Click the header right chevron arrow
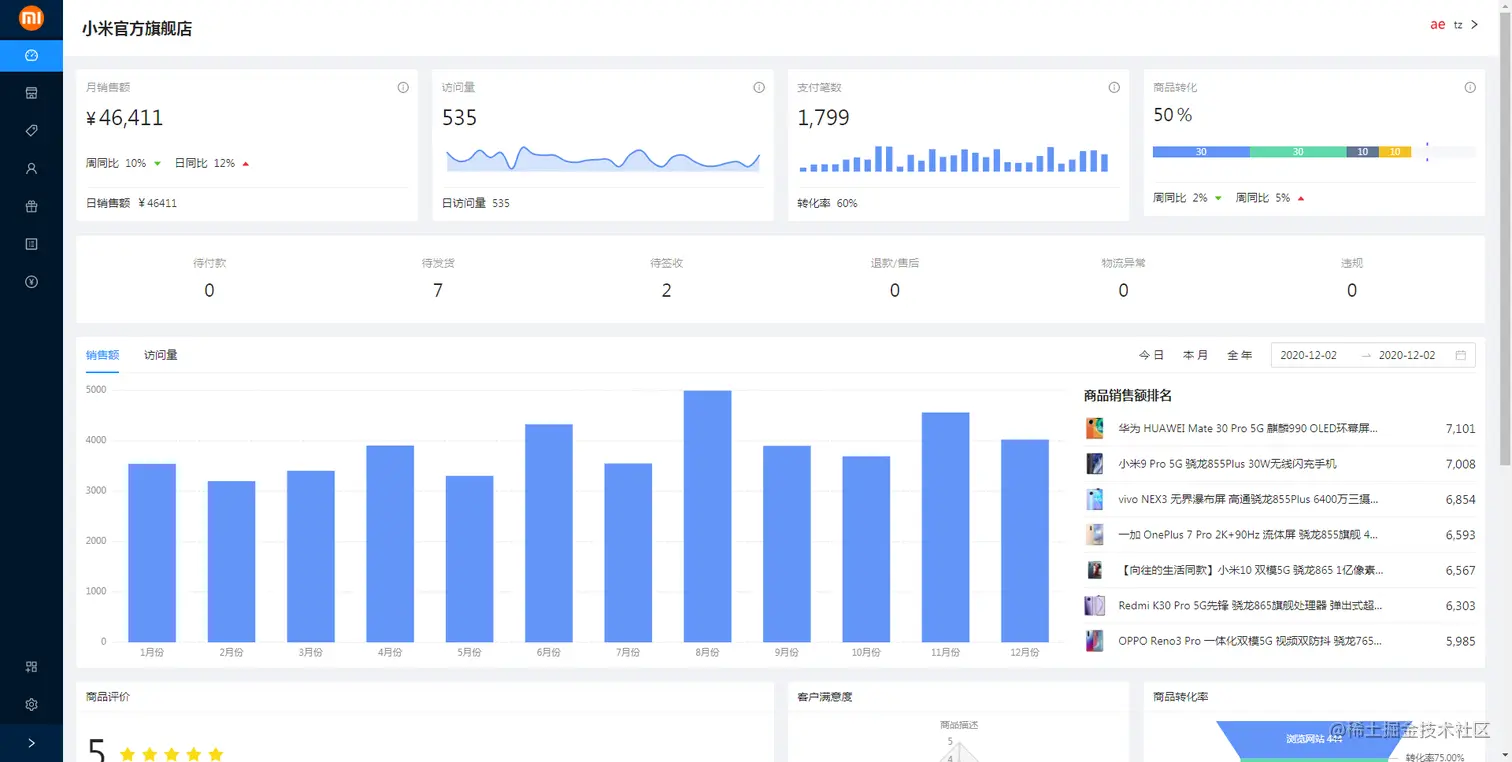The height and width of the screenshot is (762, 1512). coord(1475,25)
